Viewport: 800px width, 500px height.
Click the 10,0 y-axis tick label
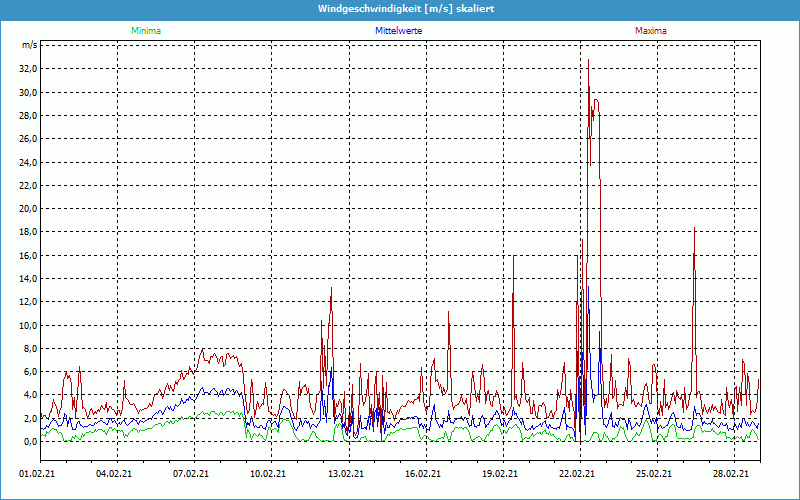click(28, 326)
